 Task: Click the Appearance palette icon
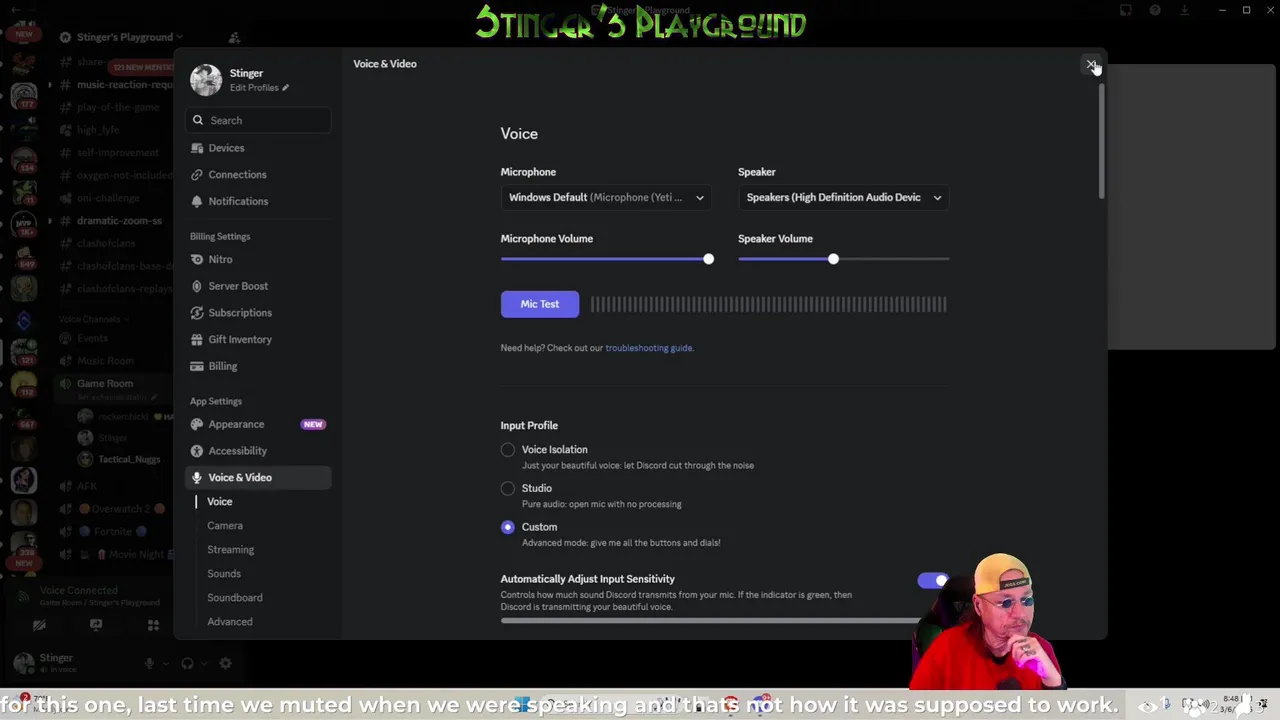pos(197,424)
